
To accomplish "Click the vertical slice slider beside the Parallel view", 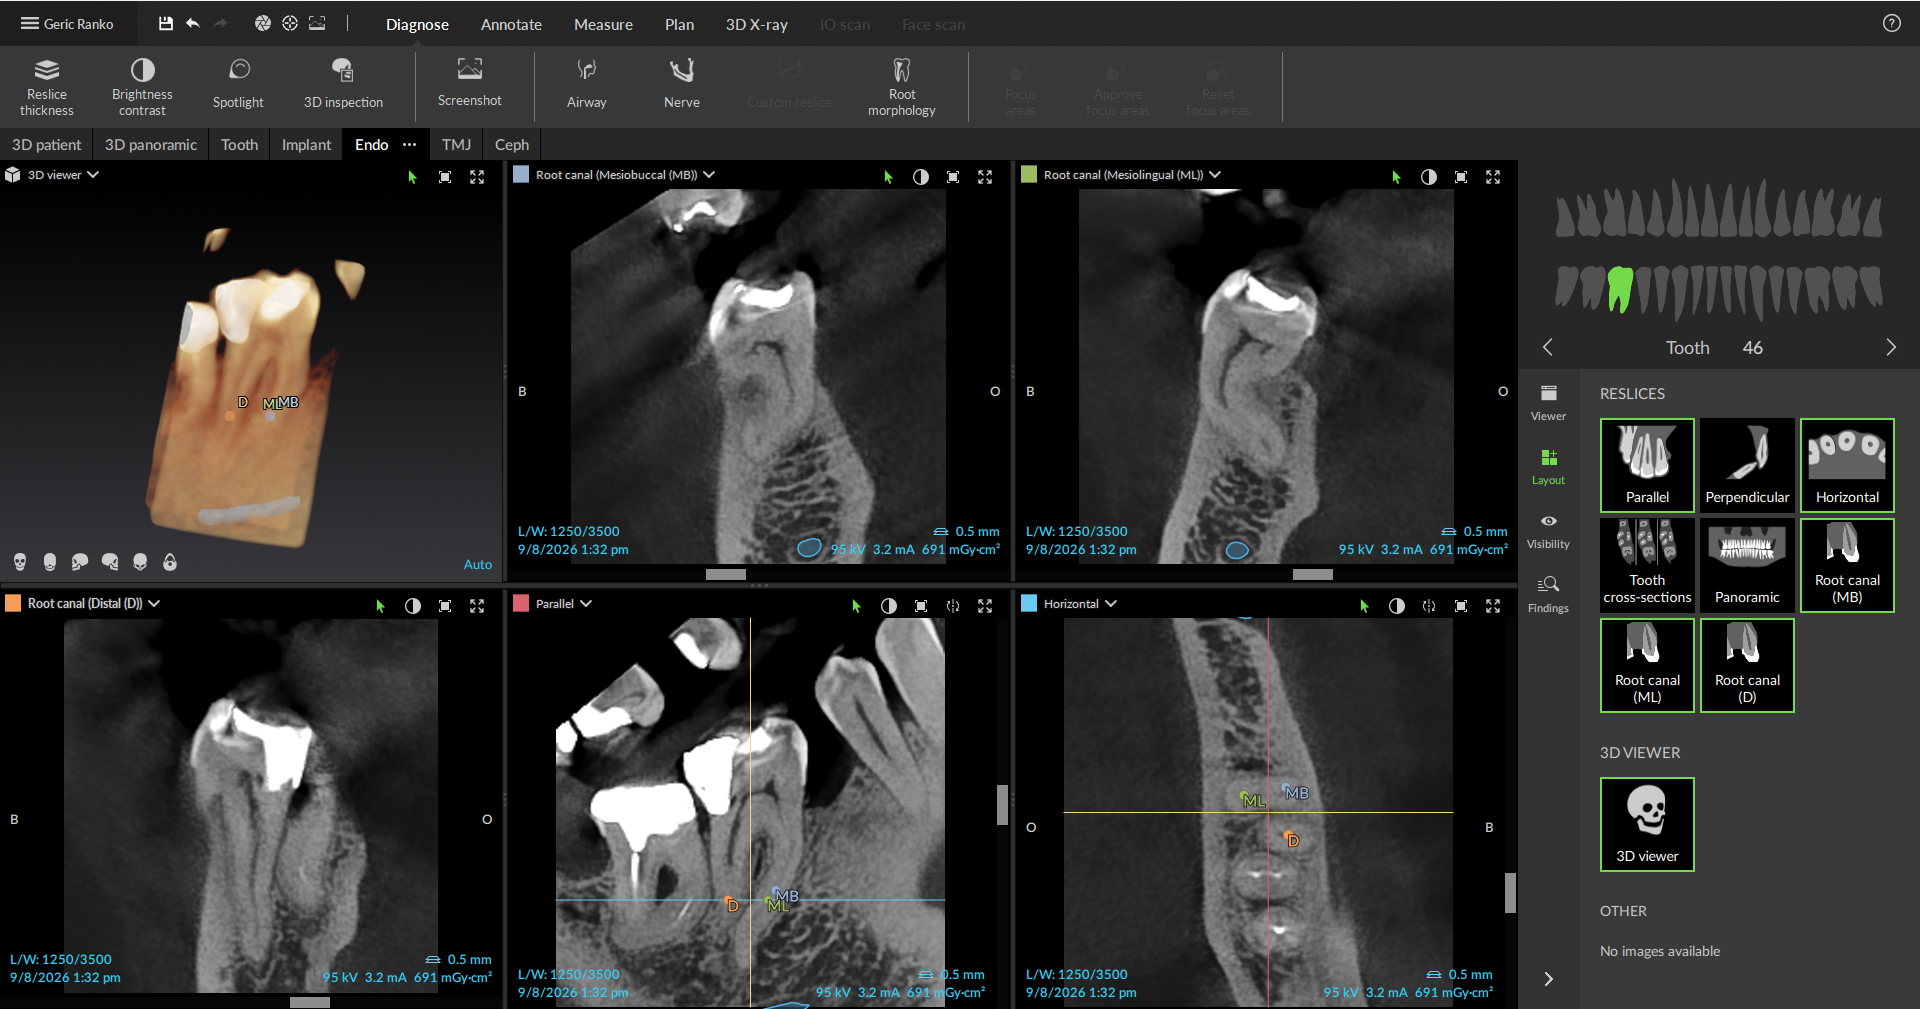I will pos(1002,805).
